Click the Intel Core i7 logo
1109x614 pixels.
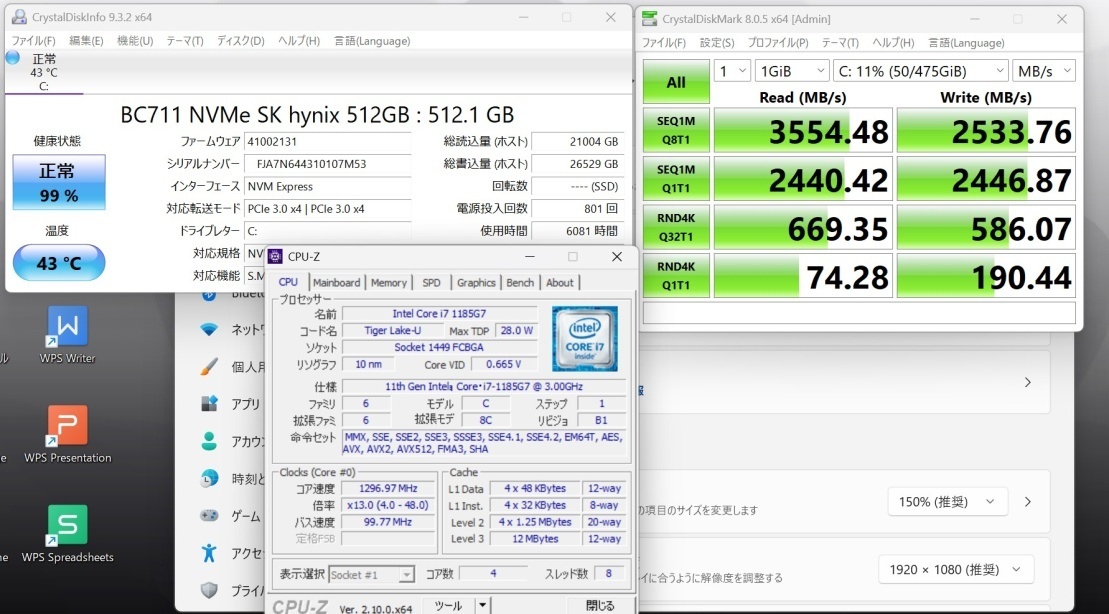[x=584, y=339]
